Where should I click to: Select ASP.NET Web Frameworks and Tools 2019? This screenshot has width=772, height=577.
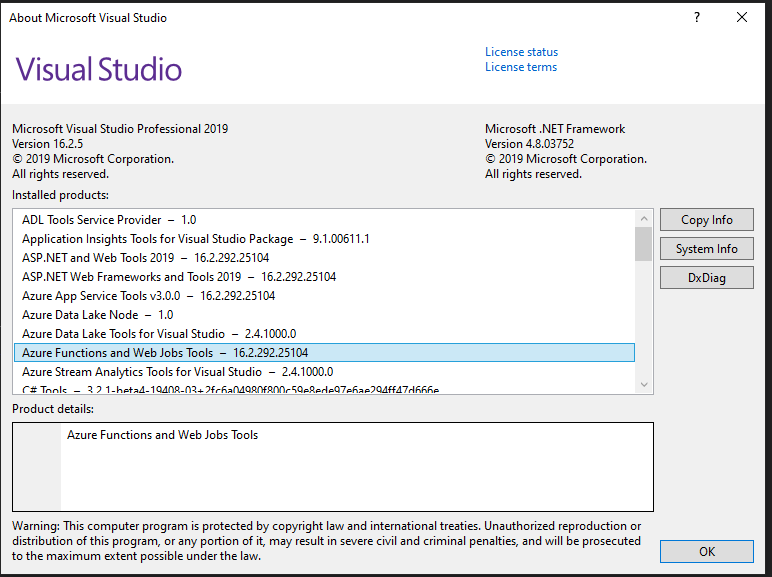coord(324,277)
